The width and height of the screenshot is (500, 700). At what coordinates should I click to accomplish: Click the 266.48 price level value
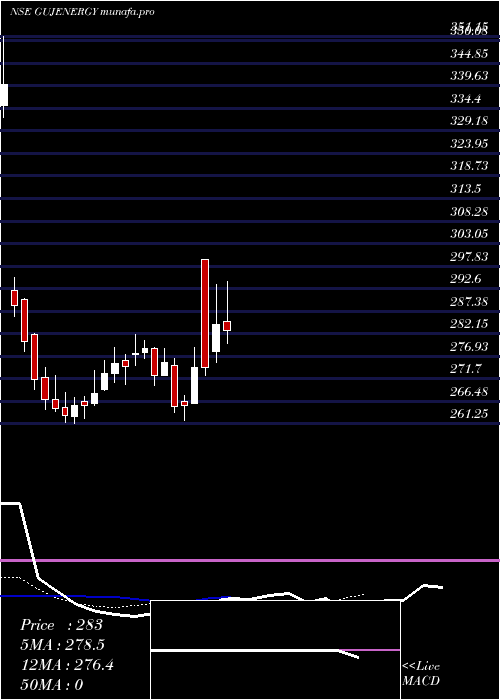(x=469, y=392)
